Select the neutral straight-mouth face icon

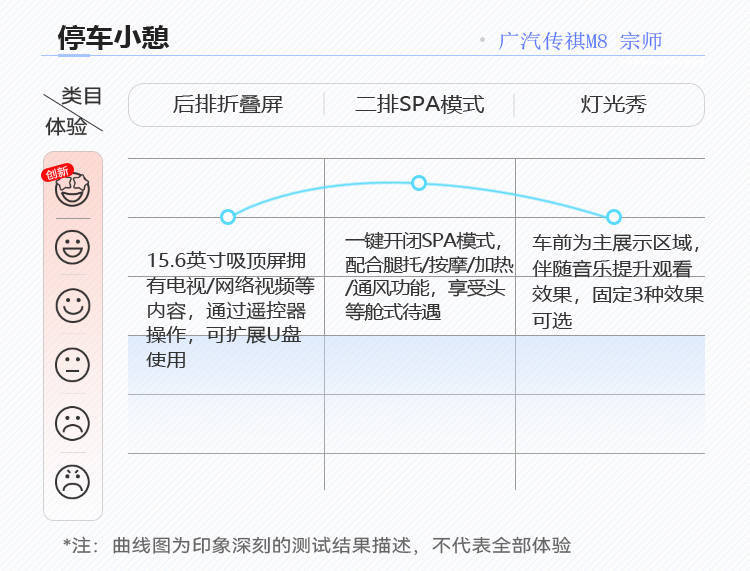(x=72, y=364)
